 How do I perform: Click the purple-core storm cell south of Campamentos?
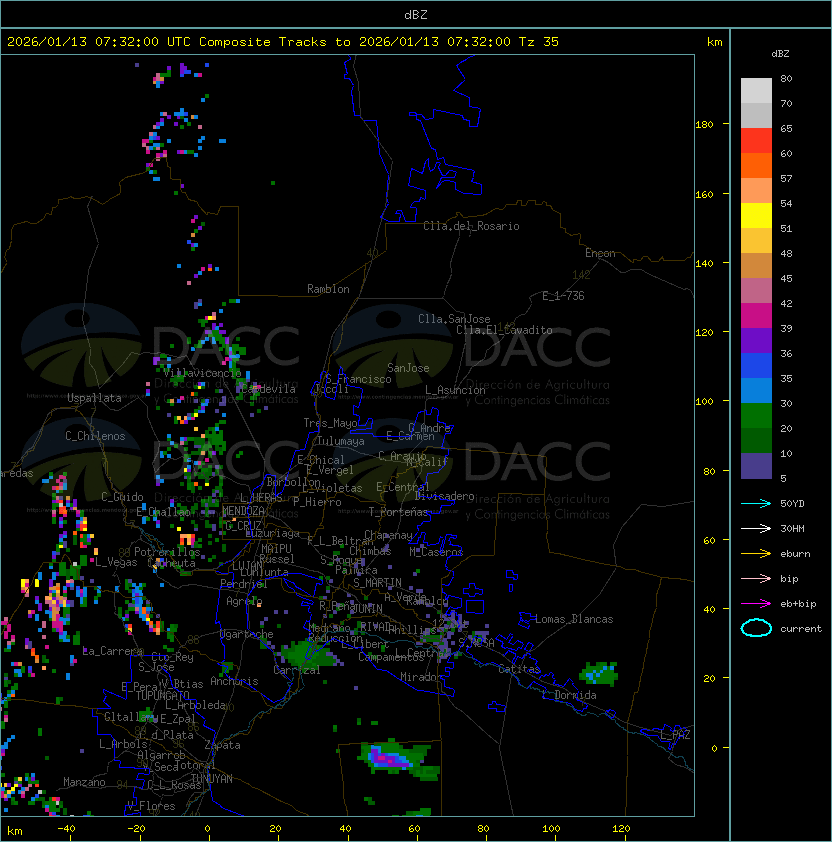(395, 759)
